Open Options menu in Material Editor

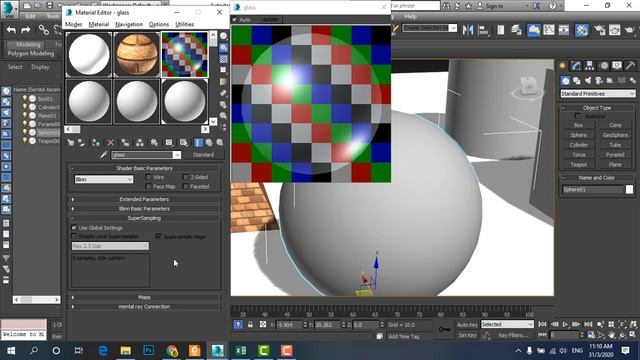[159, 24]
